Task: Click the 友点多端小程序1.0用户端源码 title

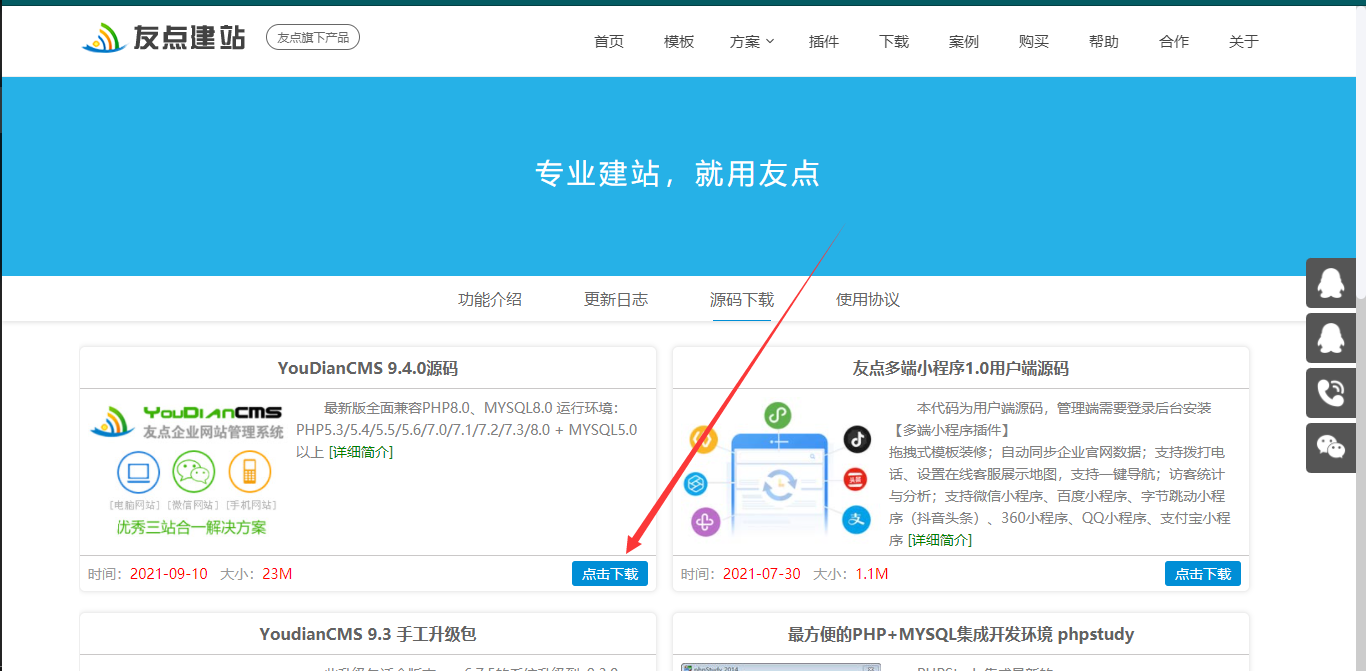Action: 961,368
